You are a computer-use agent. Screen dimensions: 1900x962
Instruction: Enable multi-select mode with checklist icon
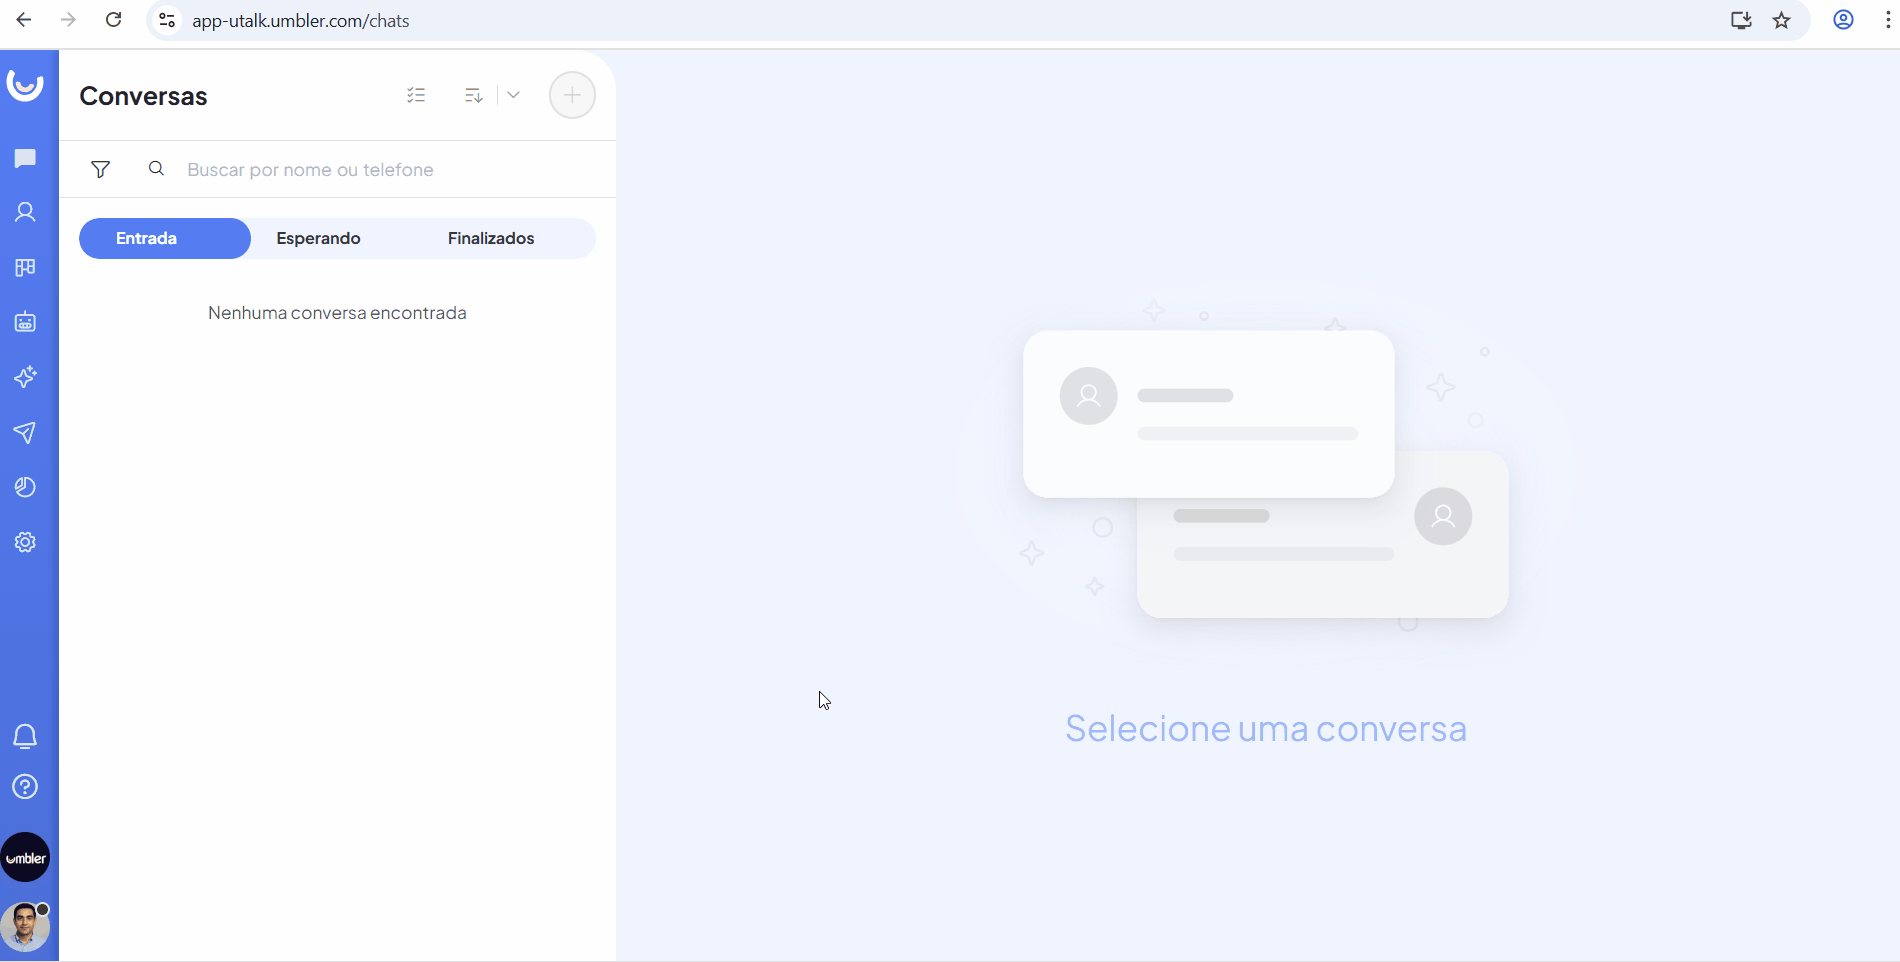(416, 95)
